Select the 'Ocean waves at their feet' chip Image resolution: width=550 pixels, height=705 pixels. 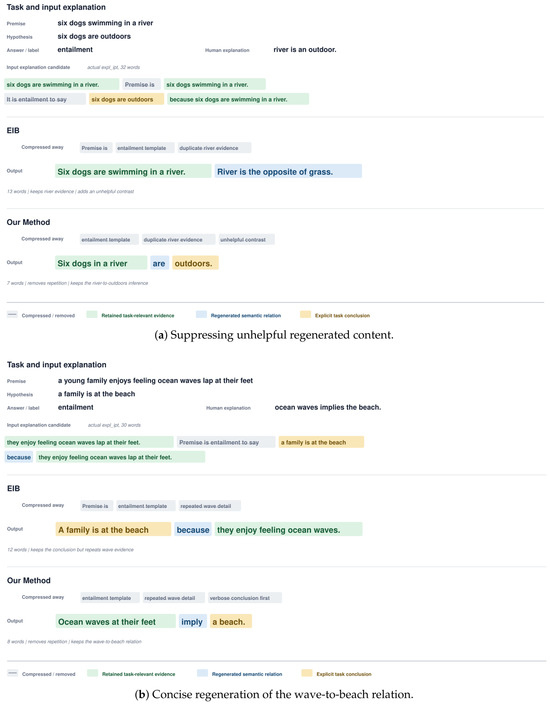(x=116, y=621)
